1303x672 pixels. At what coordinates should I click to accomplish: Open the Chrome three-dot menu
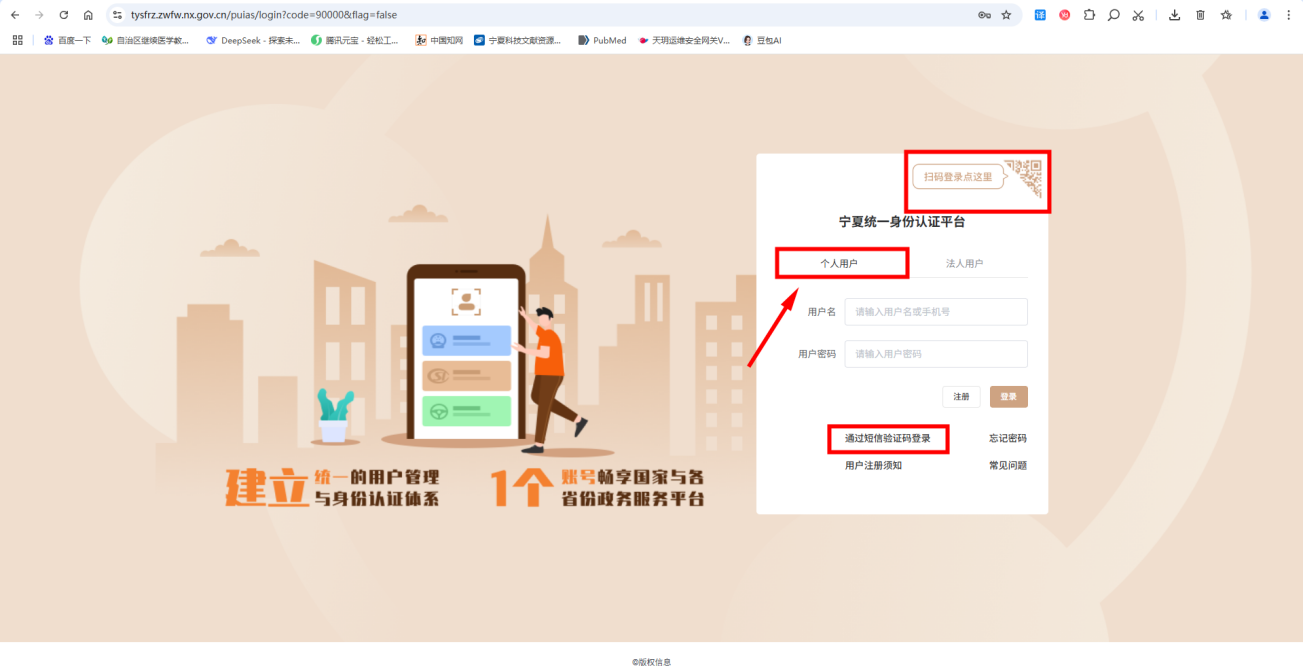click(x=1288, y=15)
